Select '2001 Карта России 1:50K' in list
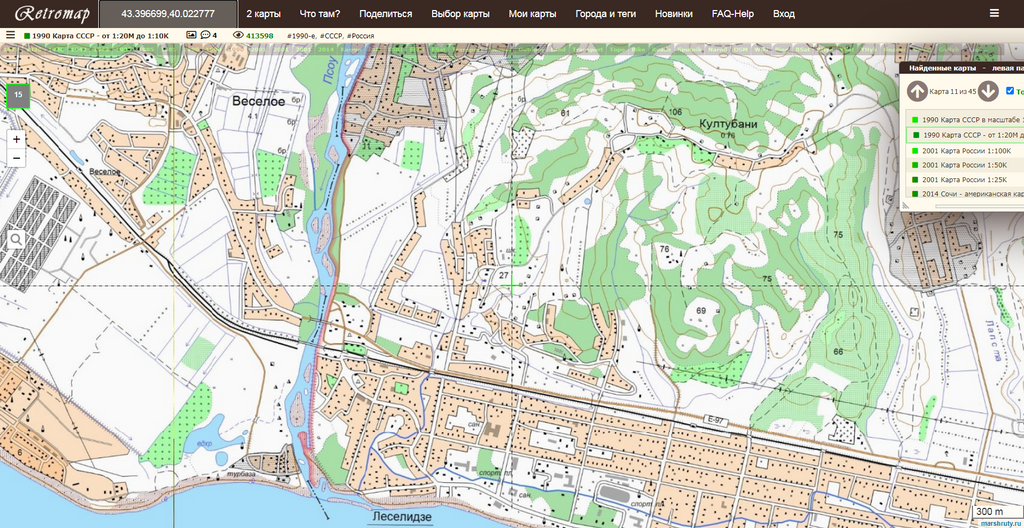Image resolution: width=1024 pixels, height=528 pixels. tap(965, 165)
